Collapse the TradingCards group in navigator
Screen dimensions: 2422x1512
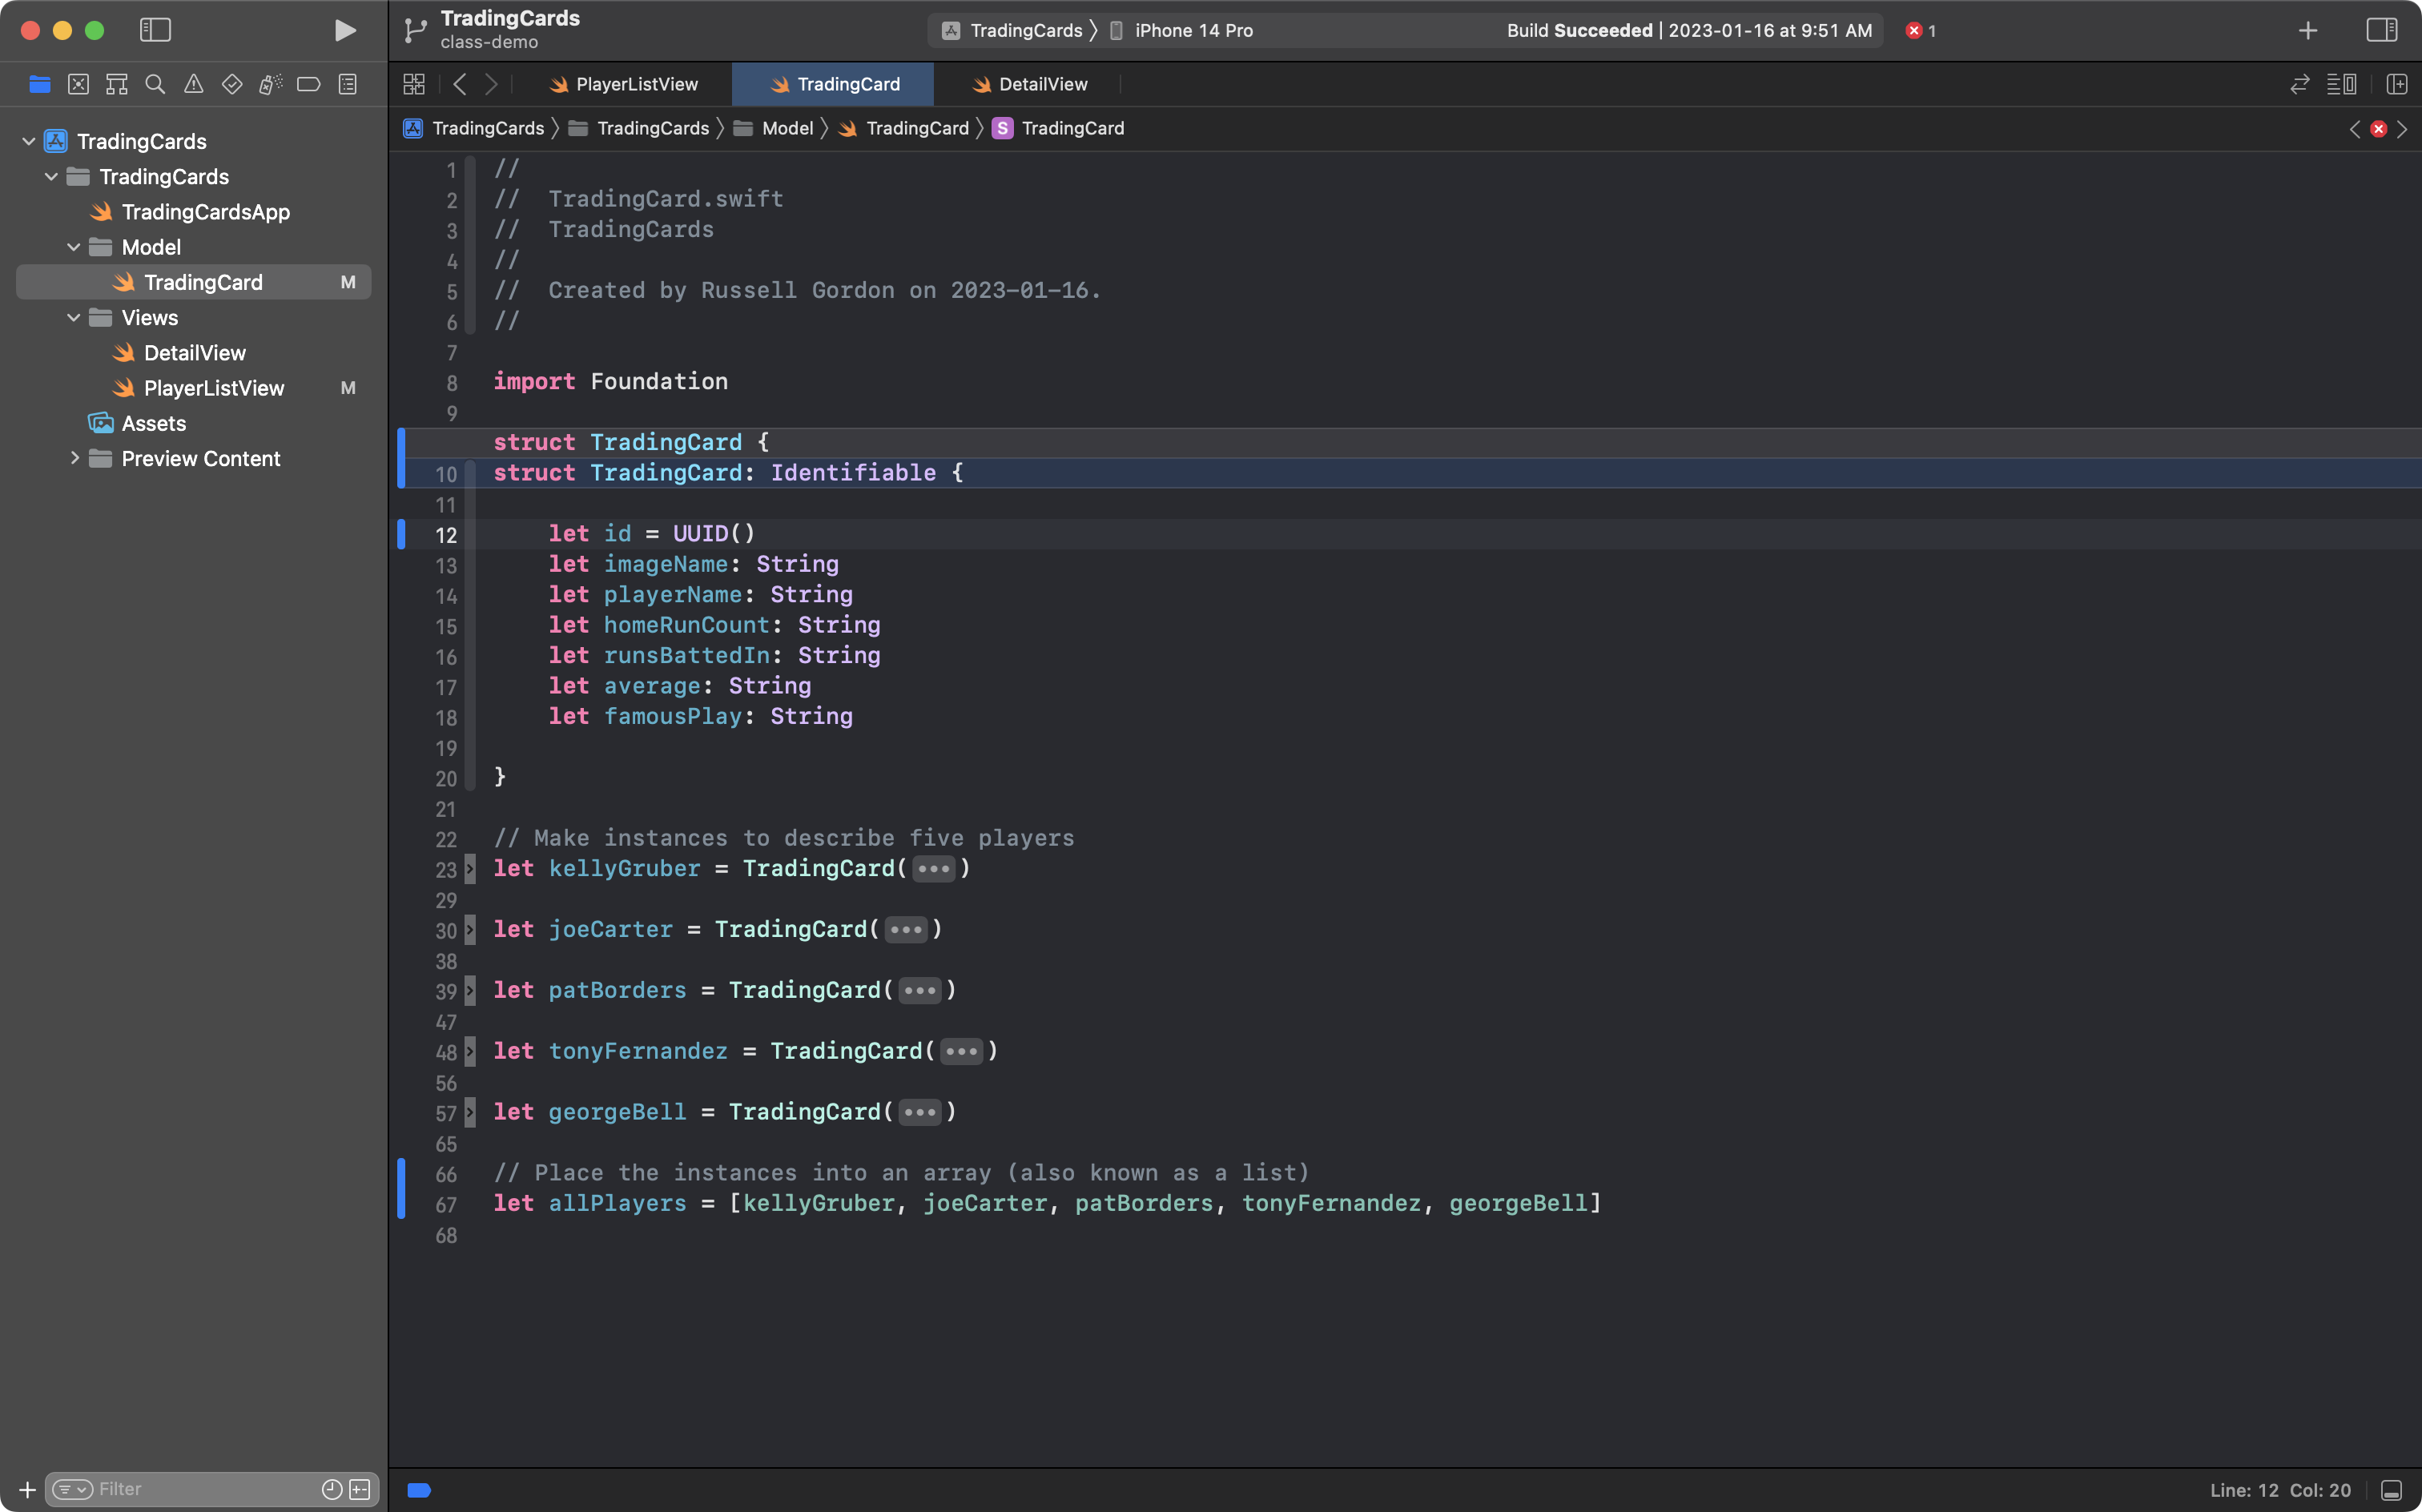[x=50, y=176]
